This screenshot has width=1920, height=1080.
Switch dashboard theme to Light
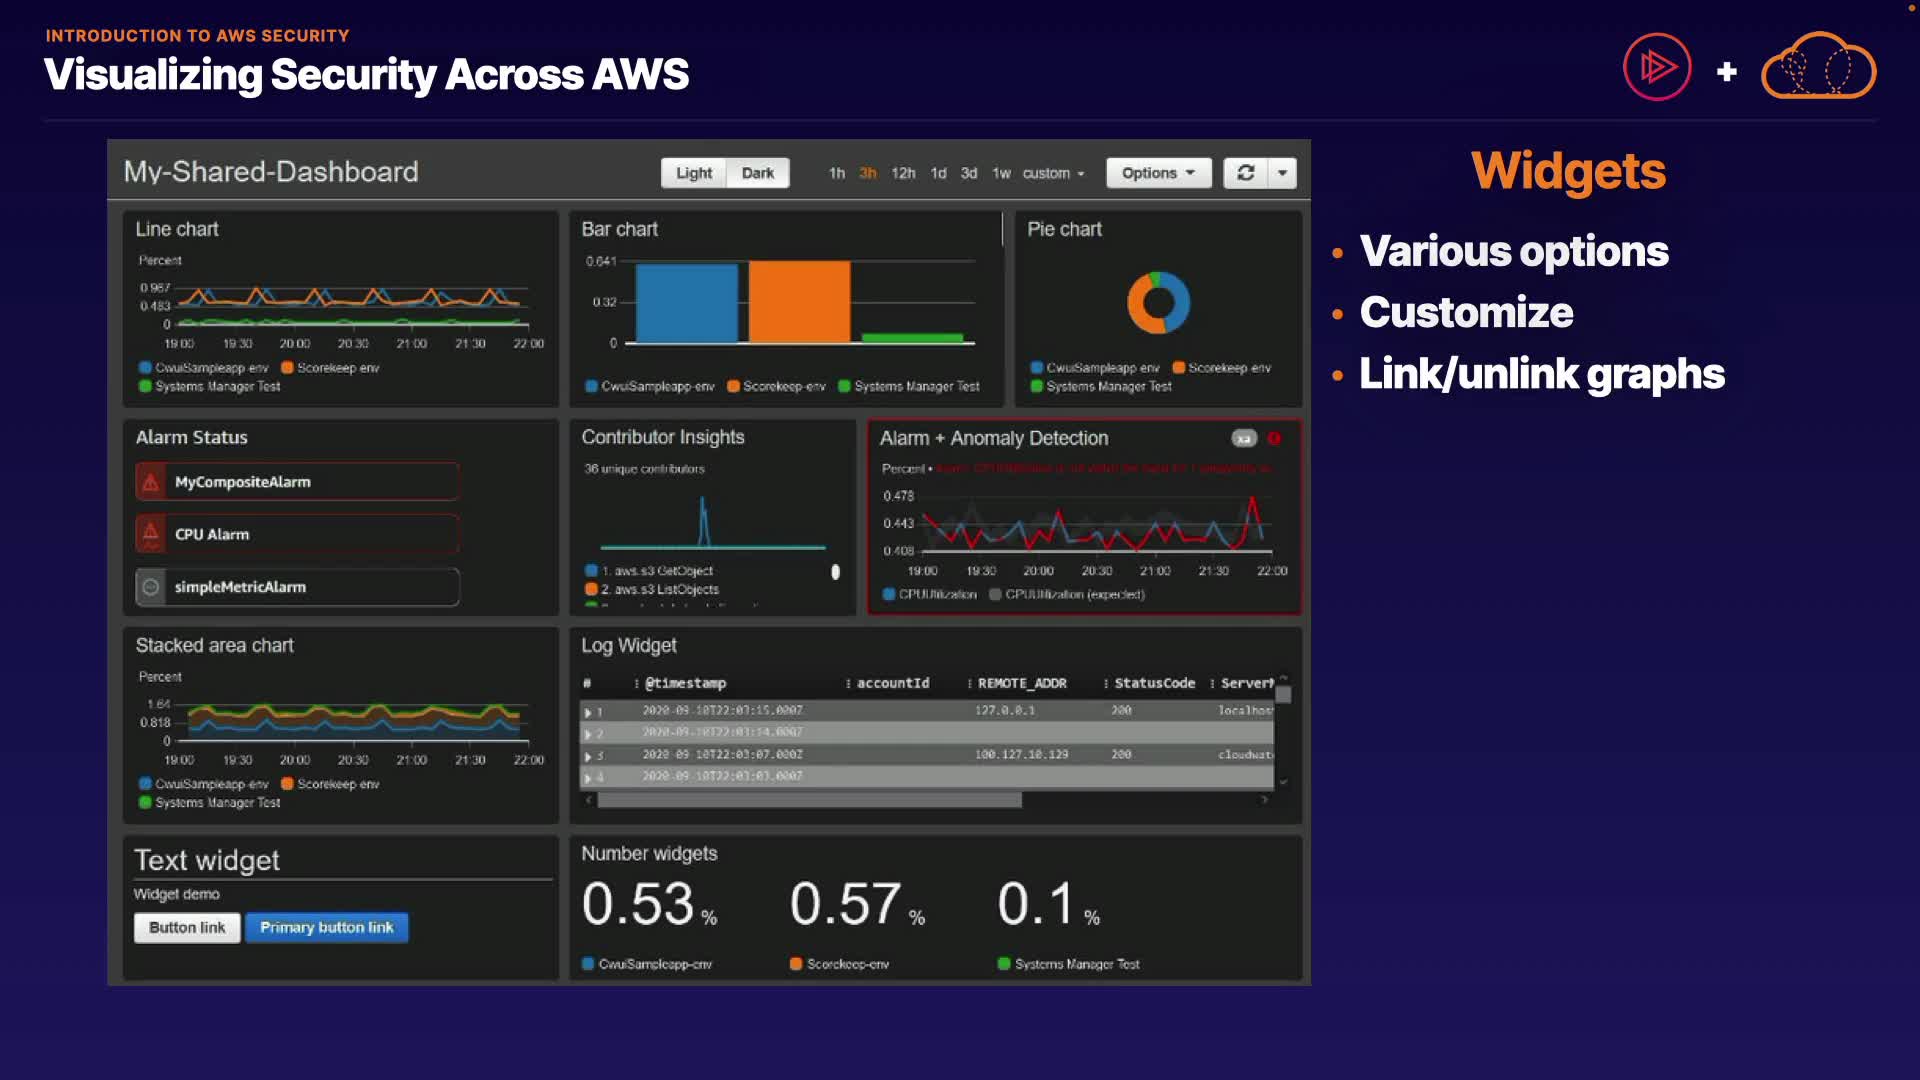[x=693, y=173]
